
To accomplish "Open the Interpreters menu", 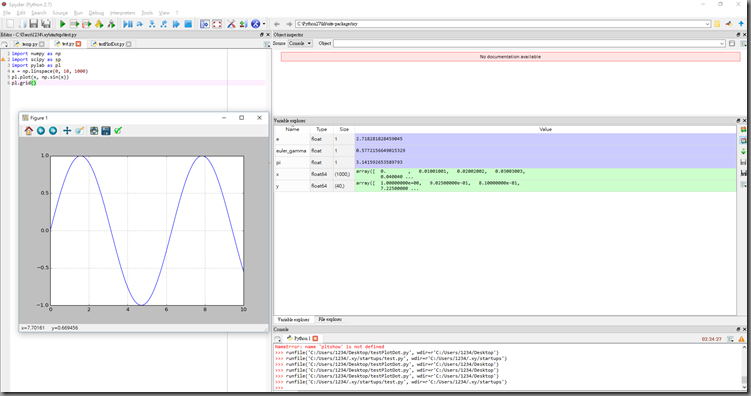I will 123,13.
